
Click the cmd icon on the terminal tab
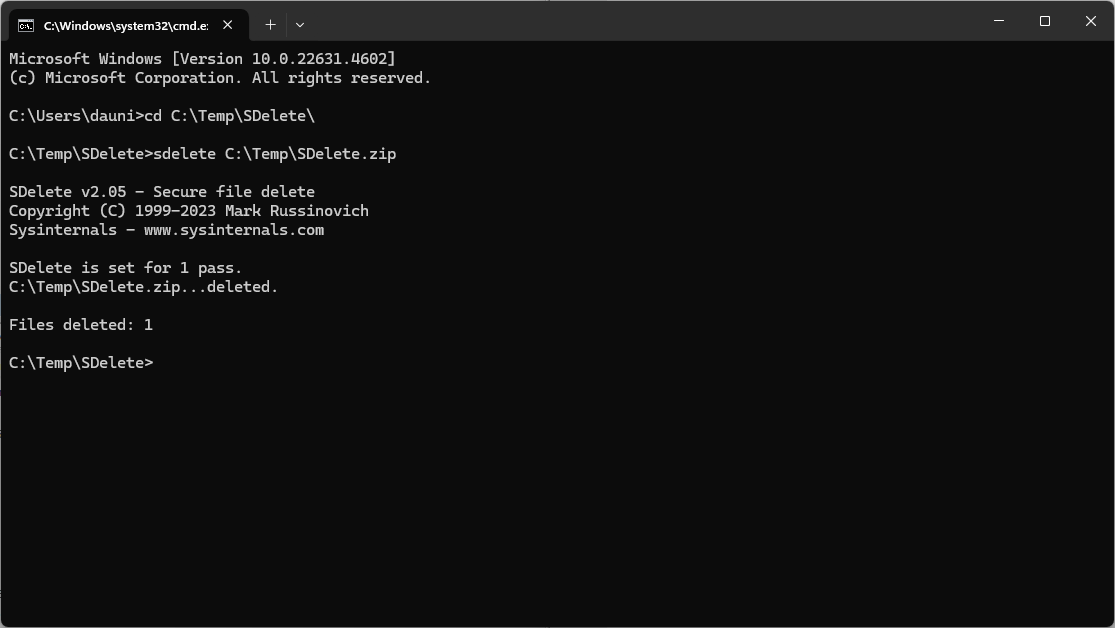[26, 26]
